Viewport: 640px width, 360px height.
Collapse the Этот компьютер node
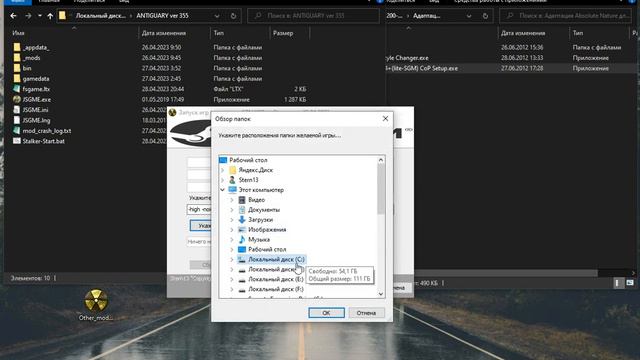point(223,190)
